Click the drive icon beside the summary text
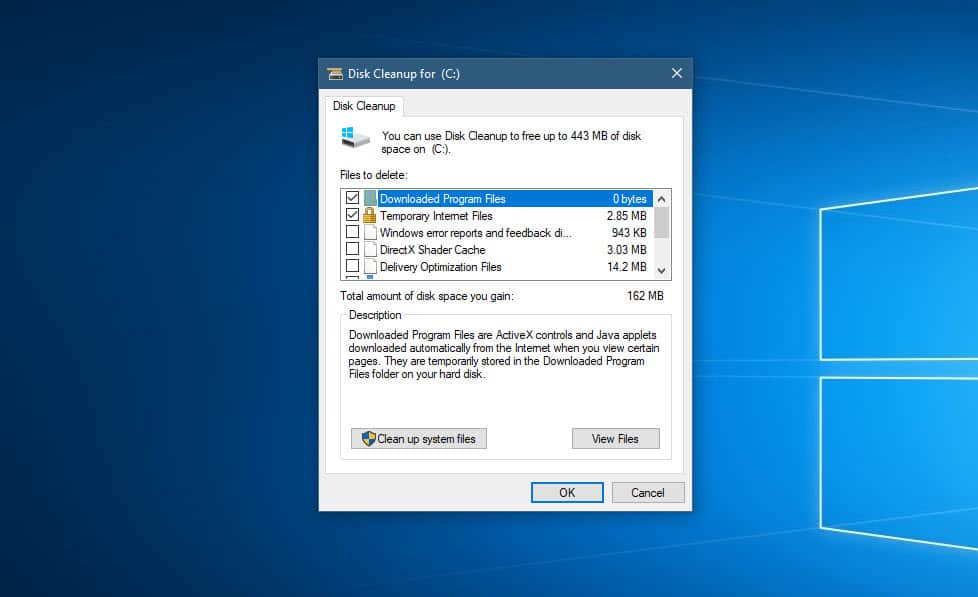Screen dimensions: 978x597 tap(356, 138)
